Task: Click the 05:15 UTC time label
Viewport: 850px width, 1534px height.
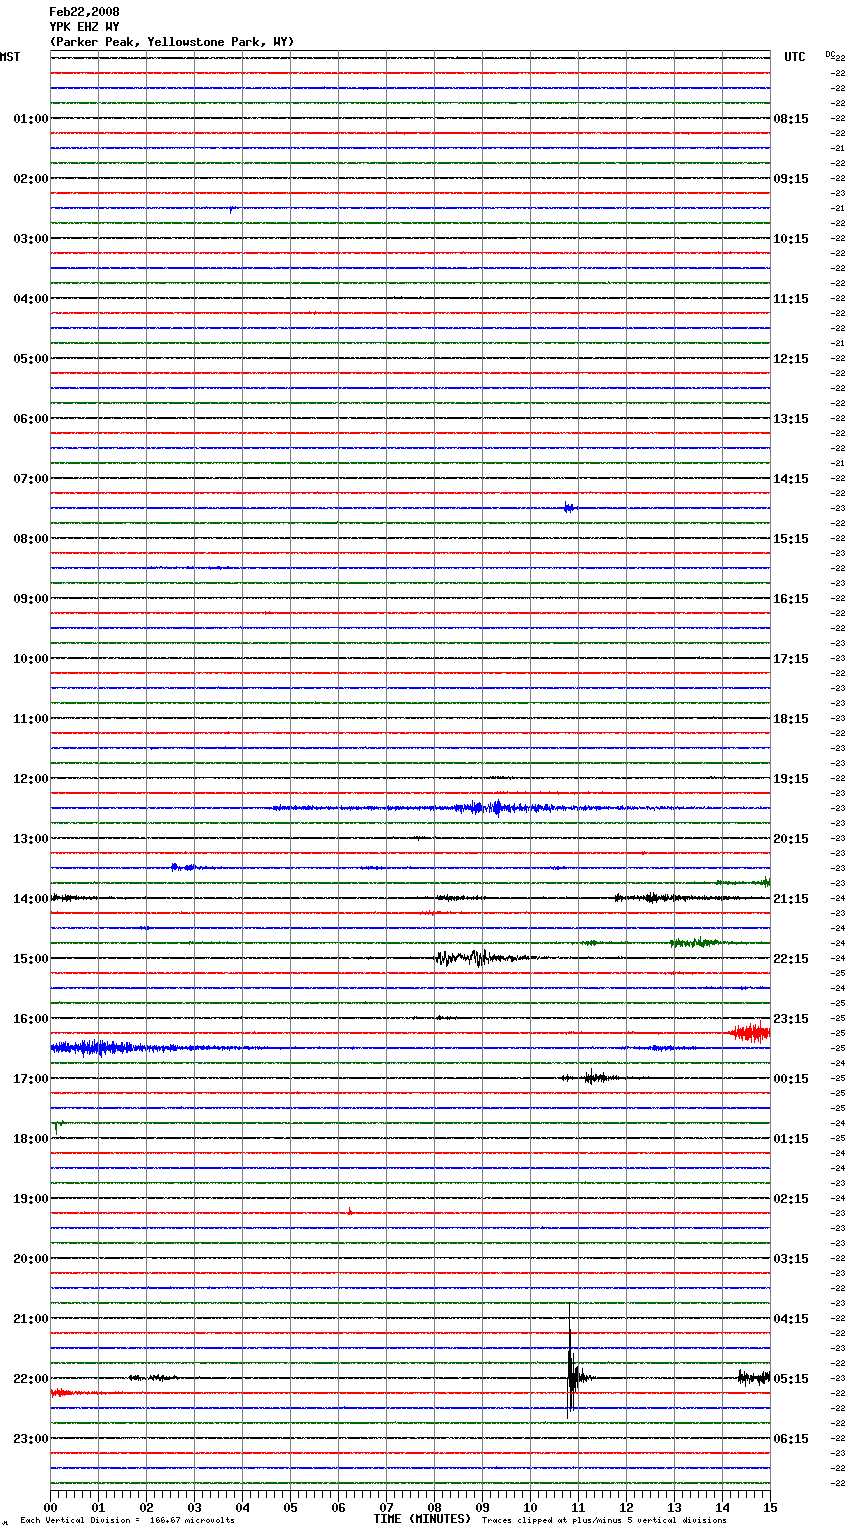Action: [791, 1379]
